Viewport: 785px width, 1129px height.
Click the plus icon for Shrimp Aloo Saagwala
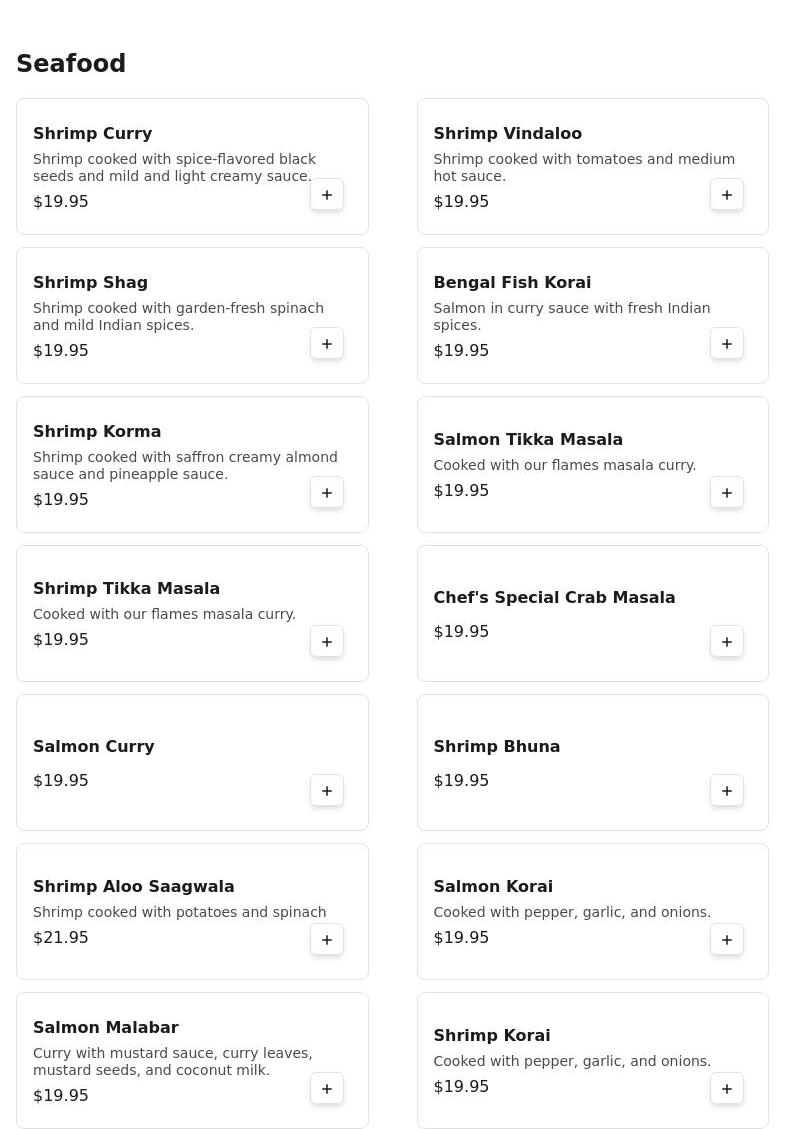(326, 940)
